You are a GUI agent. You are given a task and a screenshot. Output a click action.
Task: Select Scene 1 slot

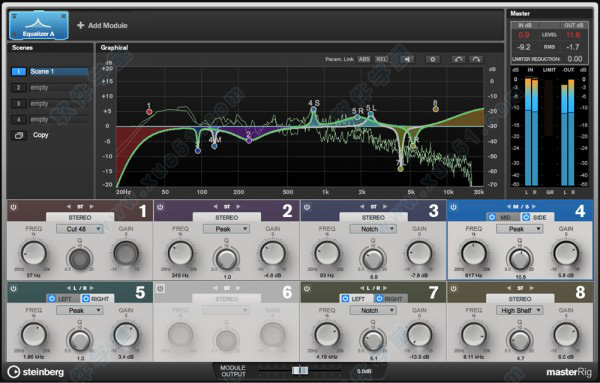point(50,72)
